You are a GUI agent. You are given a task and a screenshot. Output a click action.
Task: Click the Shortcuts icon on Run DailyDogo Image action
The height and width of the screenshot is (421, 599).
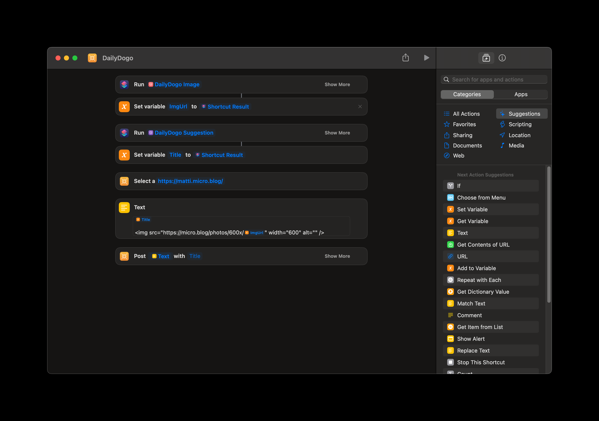124,84
